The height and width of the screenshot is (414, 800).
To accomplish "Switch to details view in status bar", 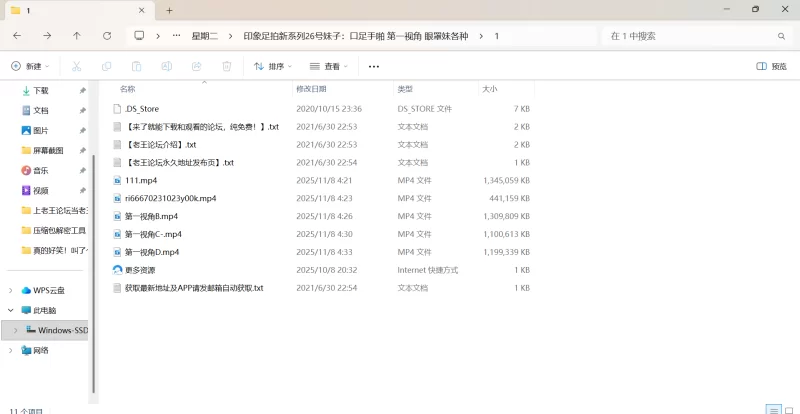I will (x=772, y=410).
